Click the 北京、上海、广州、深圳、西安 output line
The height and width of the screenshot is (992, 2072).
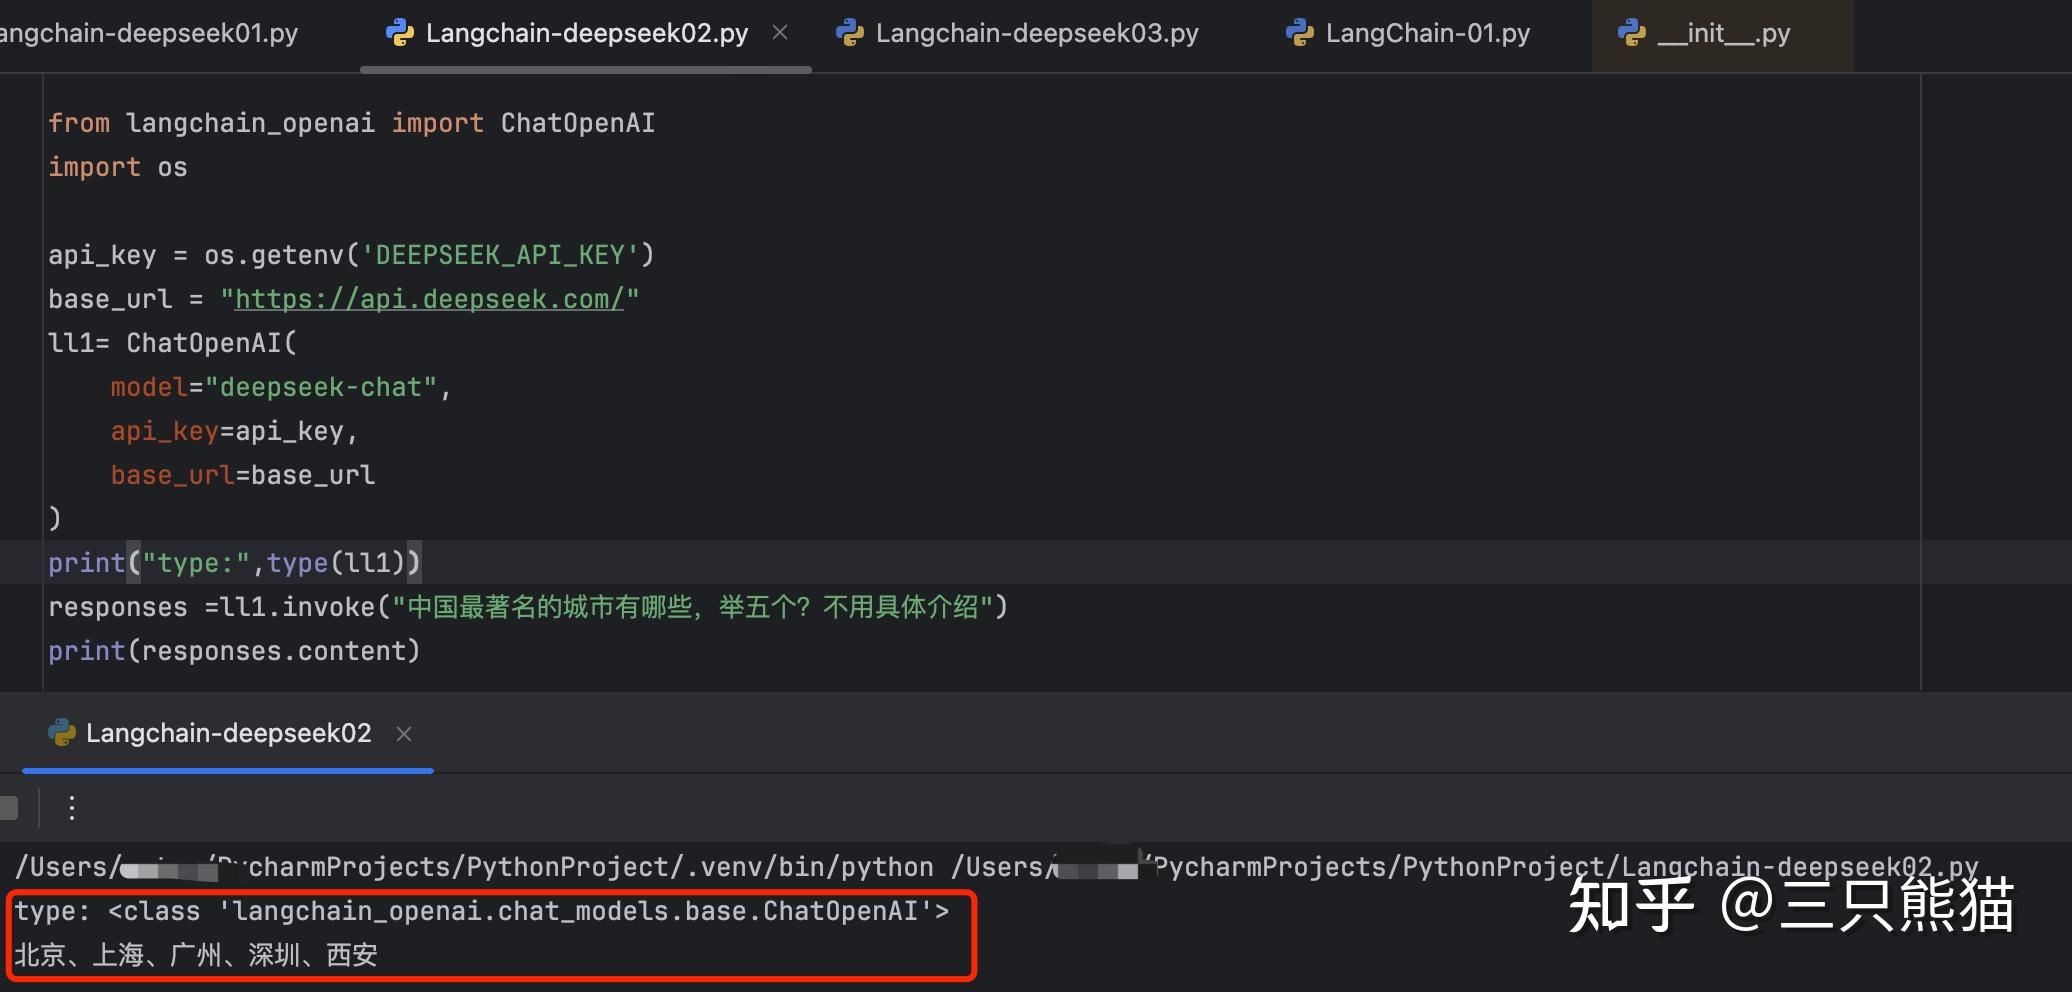196,955
